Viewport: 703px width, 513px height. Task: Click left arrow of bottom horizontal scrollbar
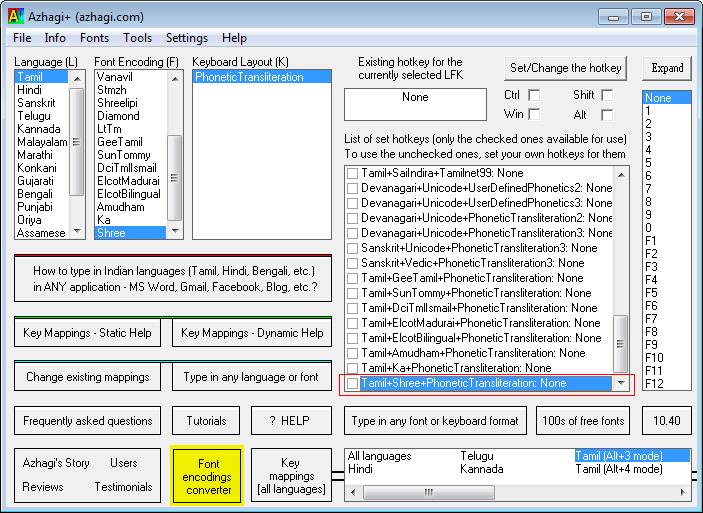tap(353, 492)
